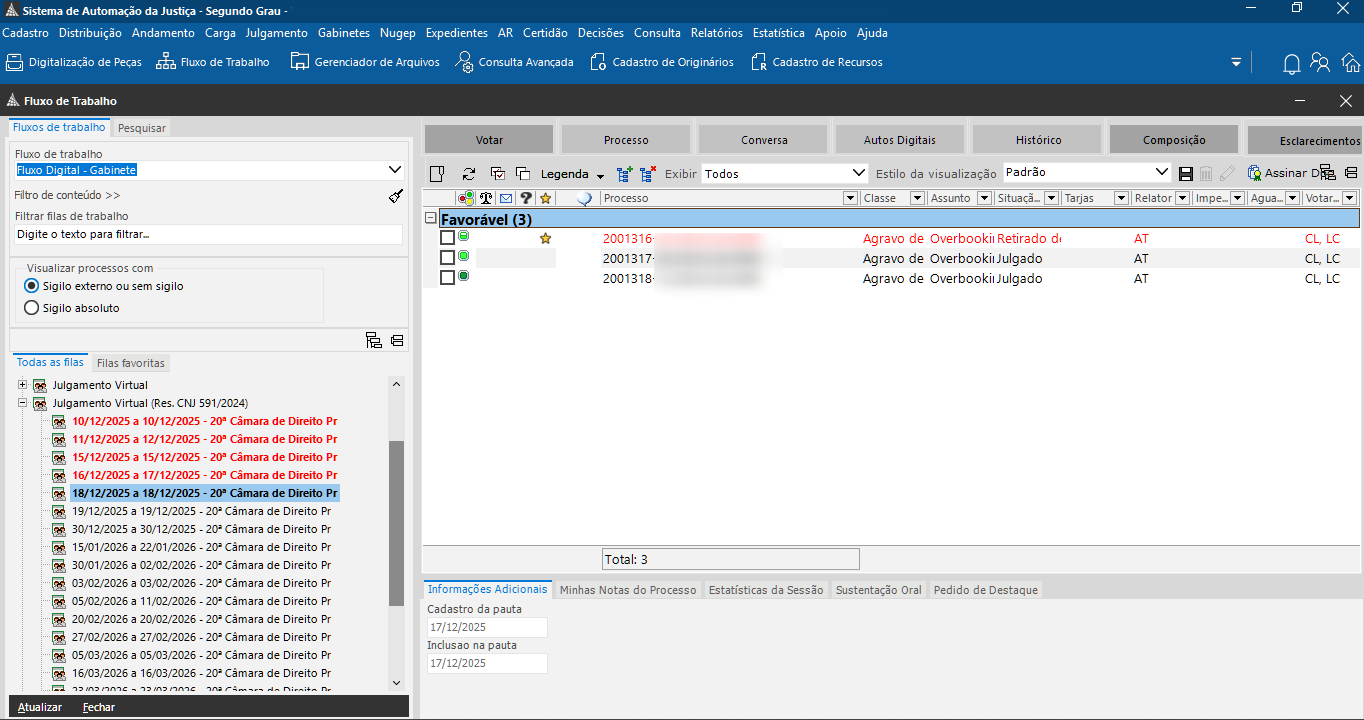Select the Sigilo absoluto radio button
The width and height of the screenshot is (1364, 720).
[x=31, y=308]
